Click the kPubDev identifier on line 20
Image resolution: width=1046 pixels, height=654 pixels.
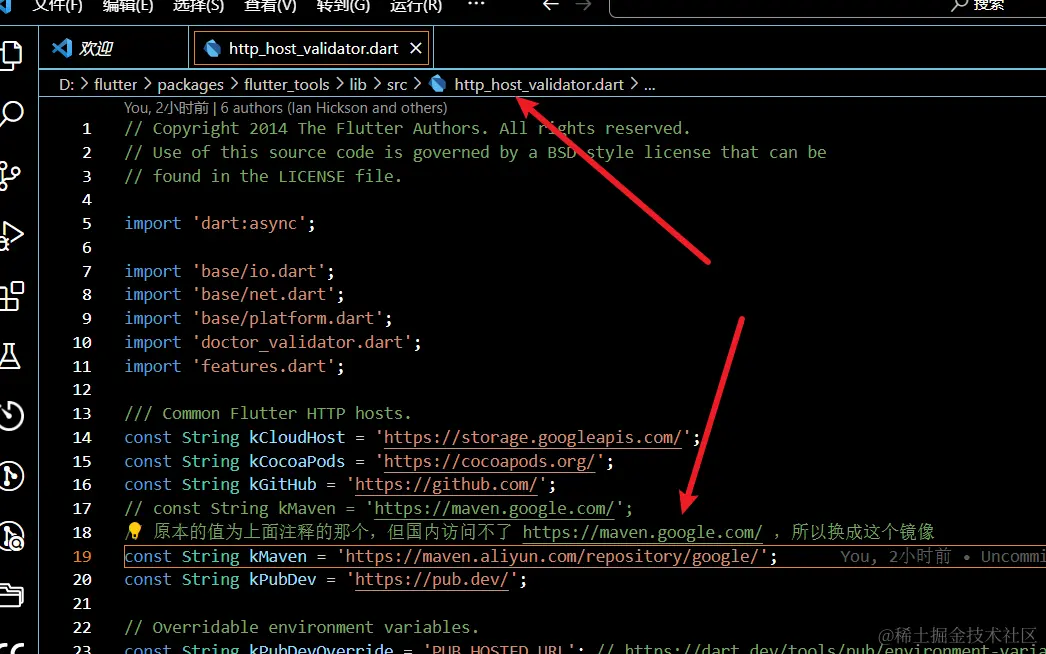point(283,579)
